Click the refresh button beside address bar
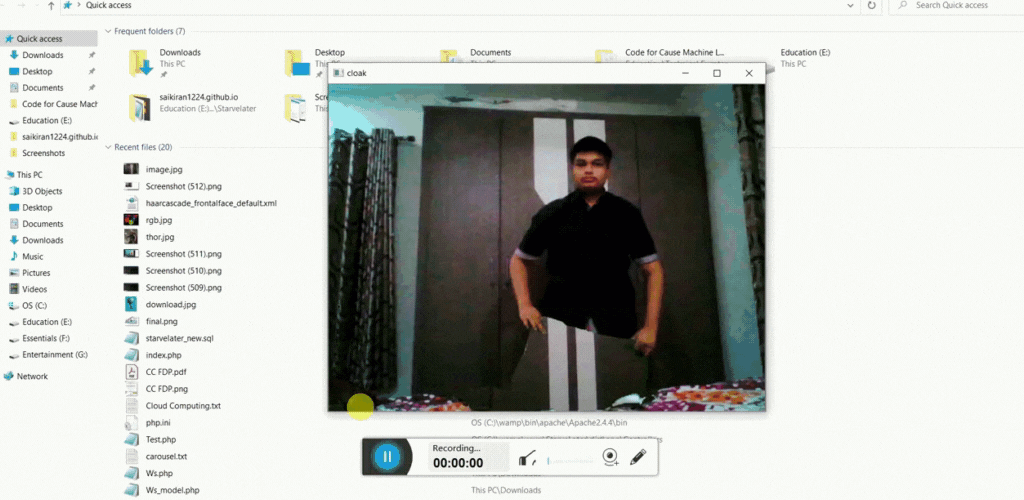The width and height of the screenshot is (1024, 500). 872,5
